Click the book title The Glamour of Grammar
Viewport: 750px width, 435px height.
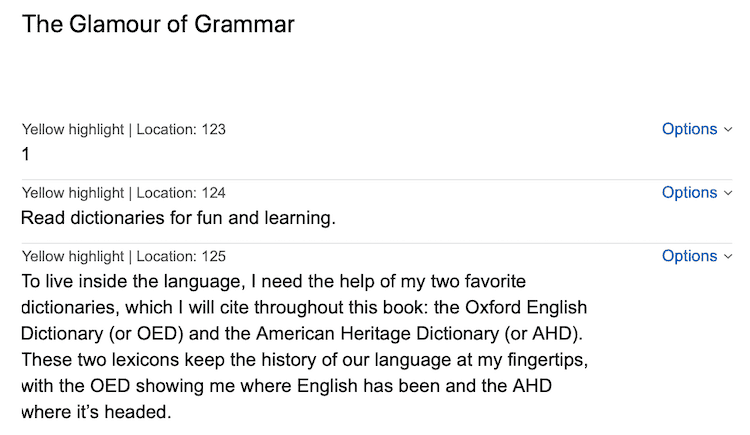158,24
